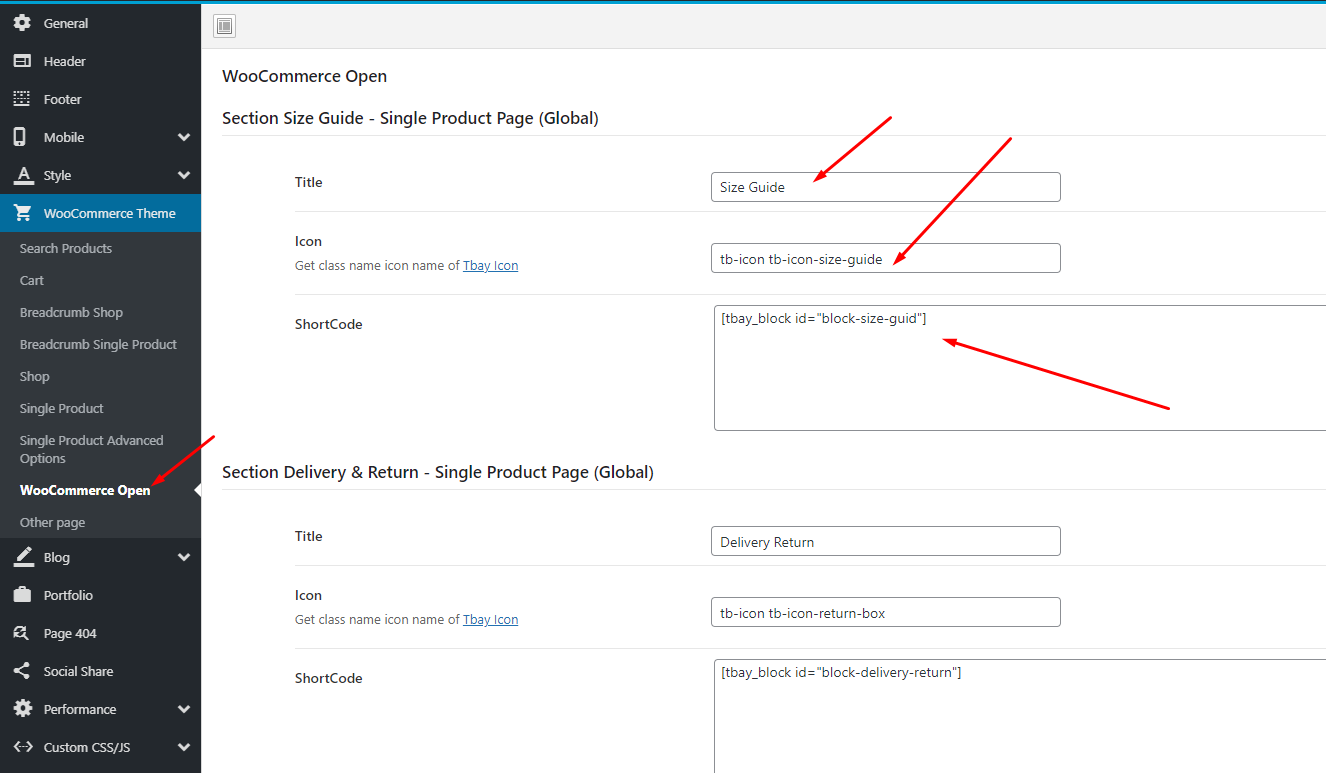Open Search Products settings

66,248
